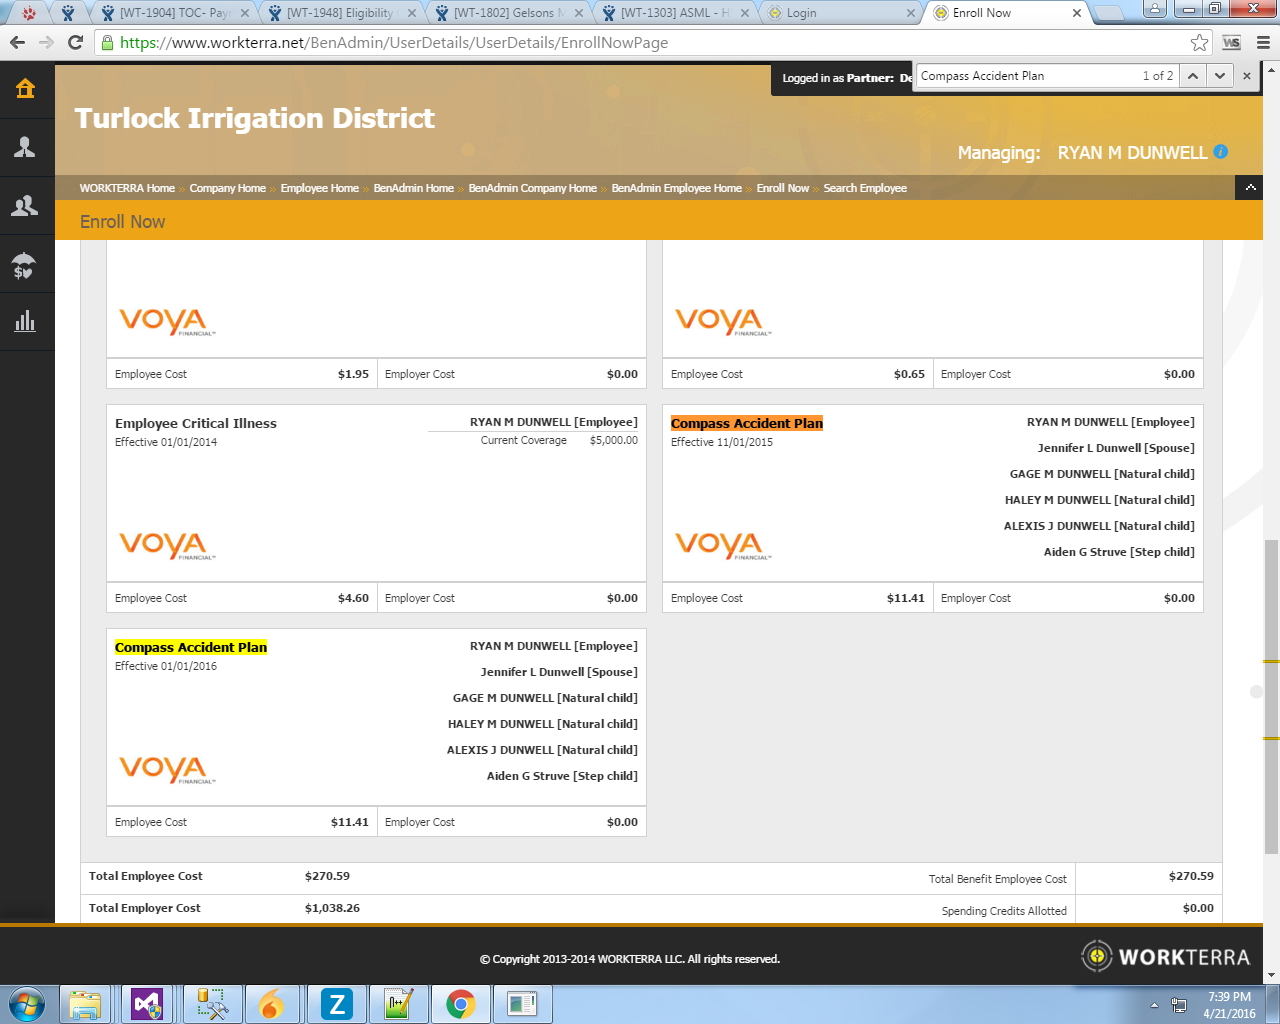Image resolution: width=1280 pixels, height=1024 pixels.
Task: Open Google Chrome from the Windows taskbar
Action: (x=460, y=1004)
